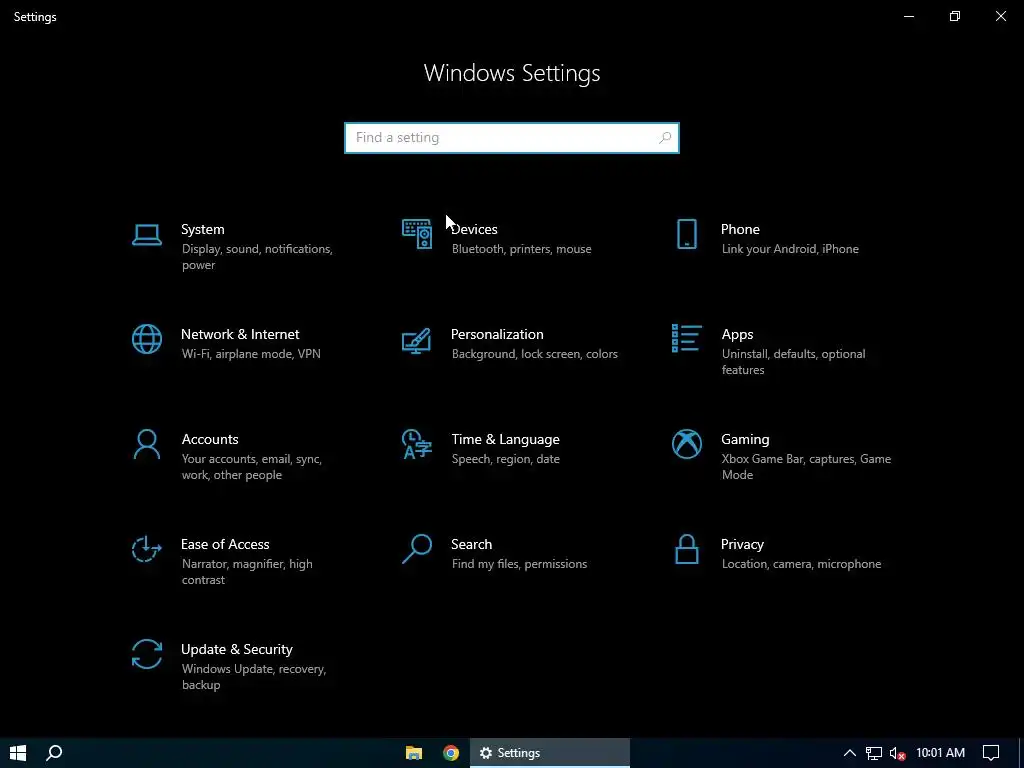Click the magnifier icon in search box
This screenshot has width=1024, height=768.
(665, 138)
